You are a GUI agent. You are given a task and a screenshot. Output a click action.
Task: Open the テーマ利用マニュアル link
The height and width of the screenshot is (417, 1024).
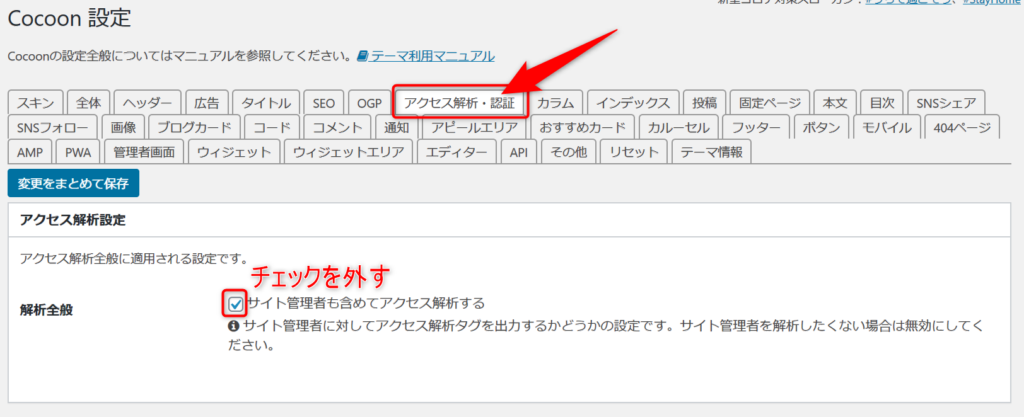[x=432, y=56]
